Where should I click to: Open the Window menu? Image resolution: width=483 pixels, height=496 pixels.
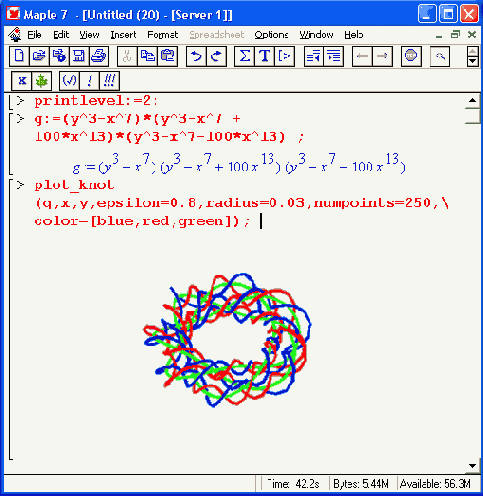point(316,35)
